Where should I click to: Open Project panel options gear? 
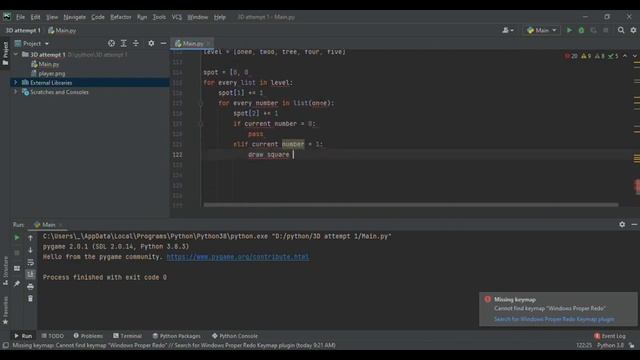(151, 43)
